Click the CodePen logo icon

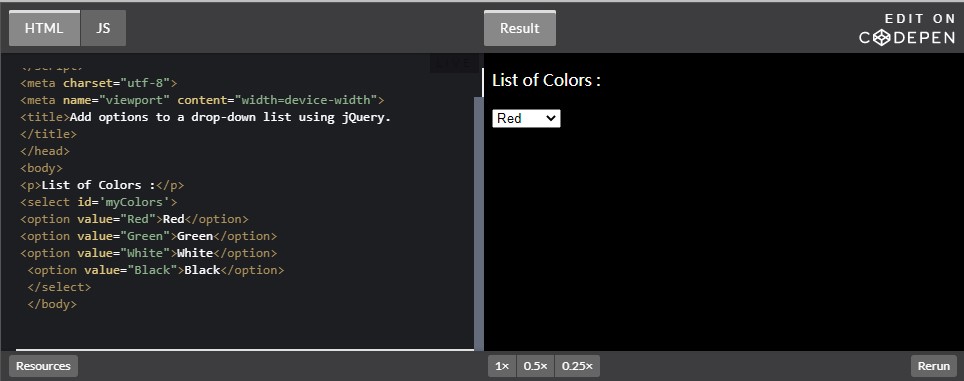pyautogui.click(x=882, y=38)
